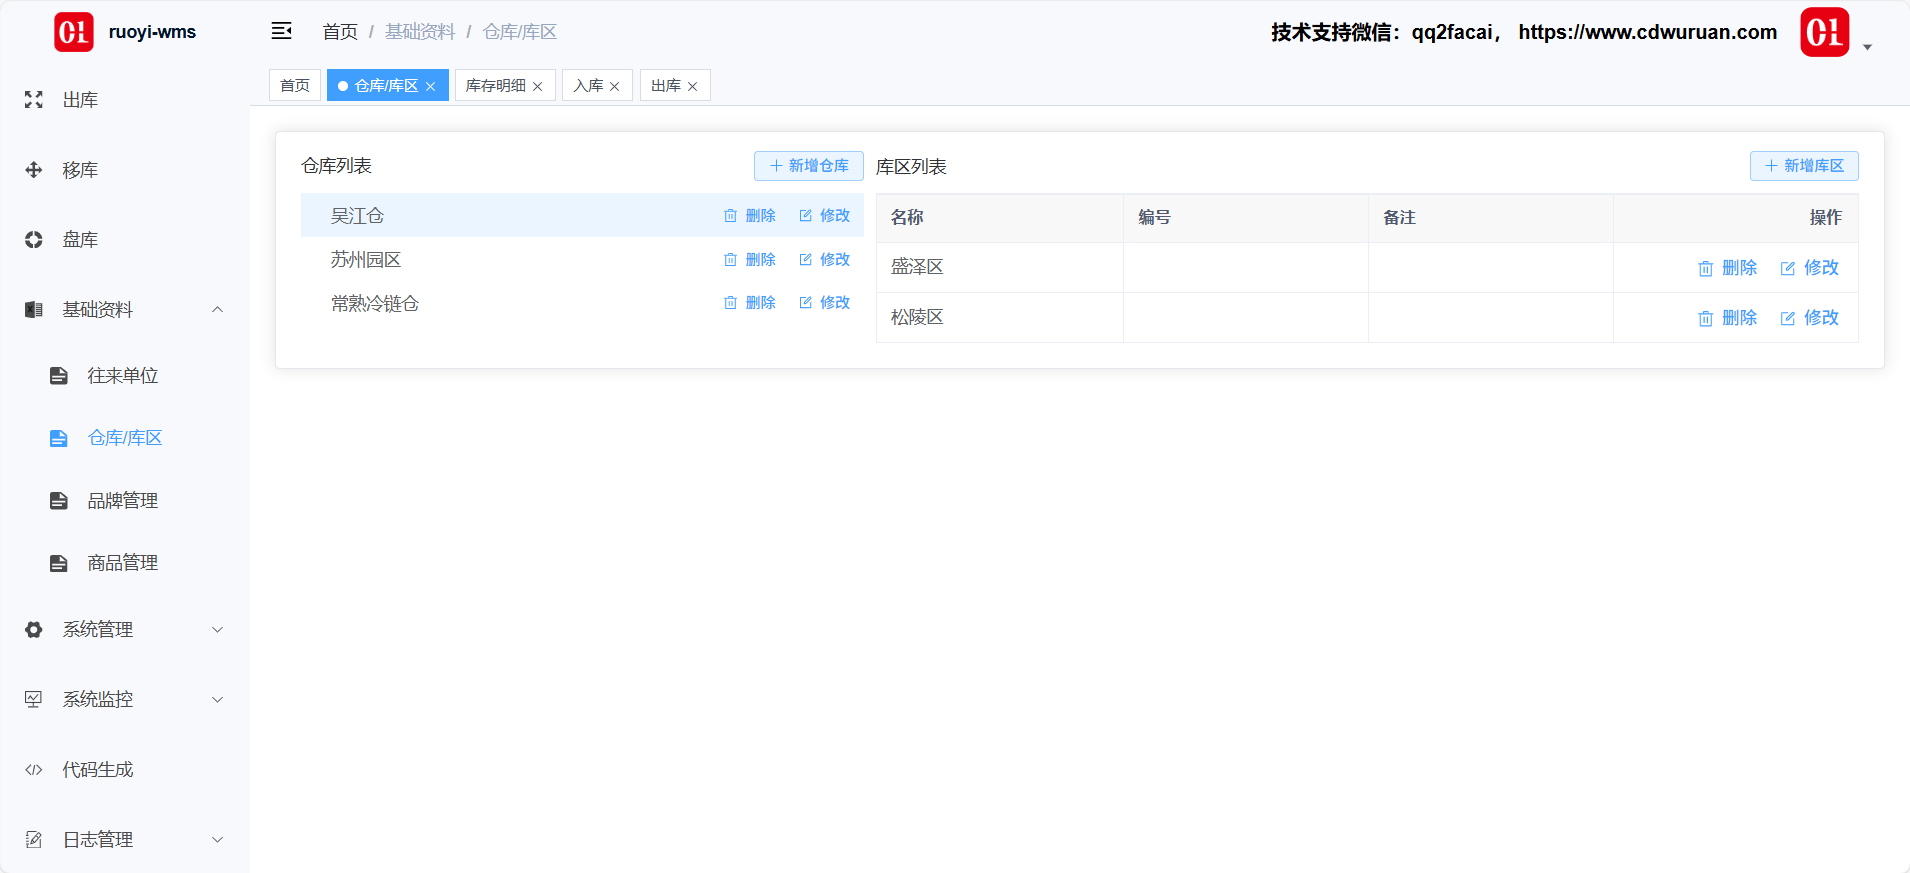Click the 盛泽区 name cell
This screenshot has height=873, width=1910.
point(1000,268)
